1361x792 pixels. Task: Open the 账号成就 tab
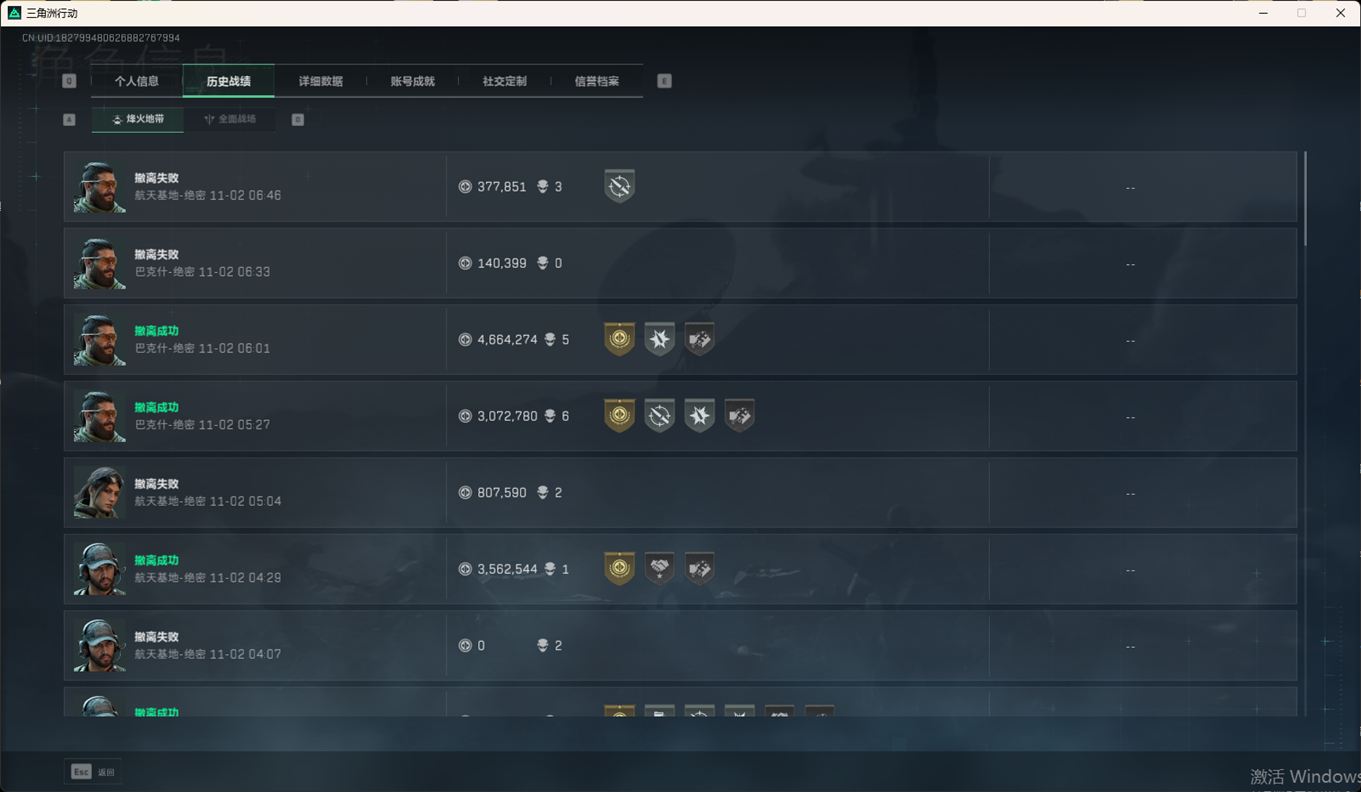pos(413,81)
